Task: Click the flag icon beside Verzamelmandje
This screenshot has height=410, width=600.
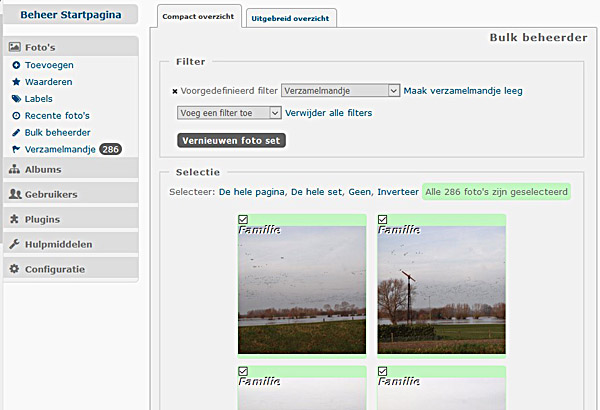Action: [x=16, y=149]
